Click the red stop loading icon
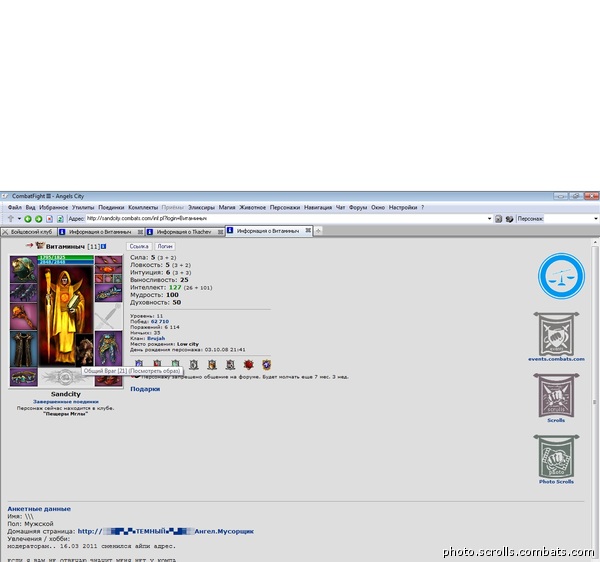The height and width of the screenshot is (562, 600). 49,219
